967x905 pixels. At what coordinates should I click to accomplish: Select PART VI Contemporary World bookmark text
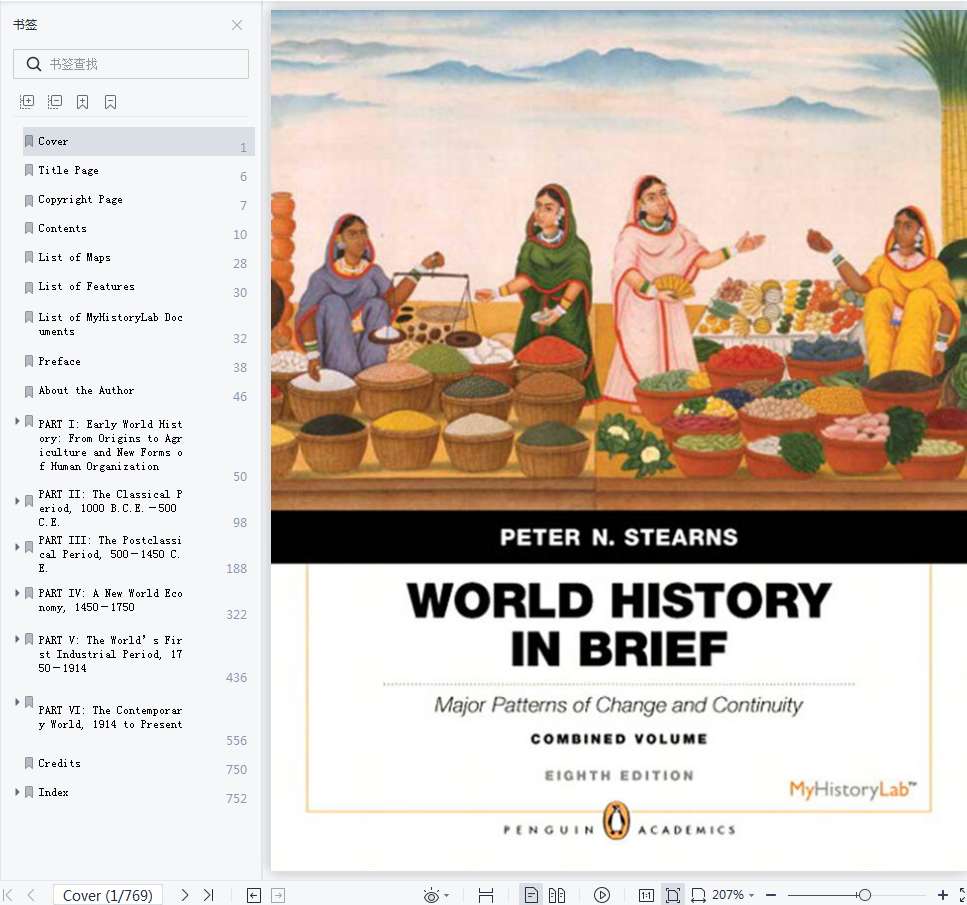tap(110, 717)
